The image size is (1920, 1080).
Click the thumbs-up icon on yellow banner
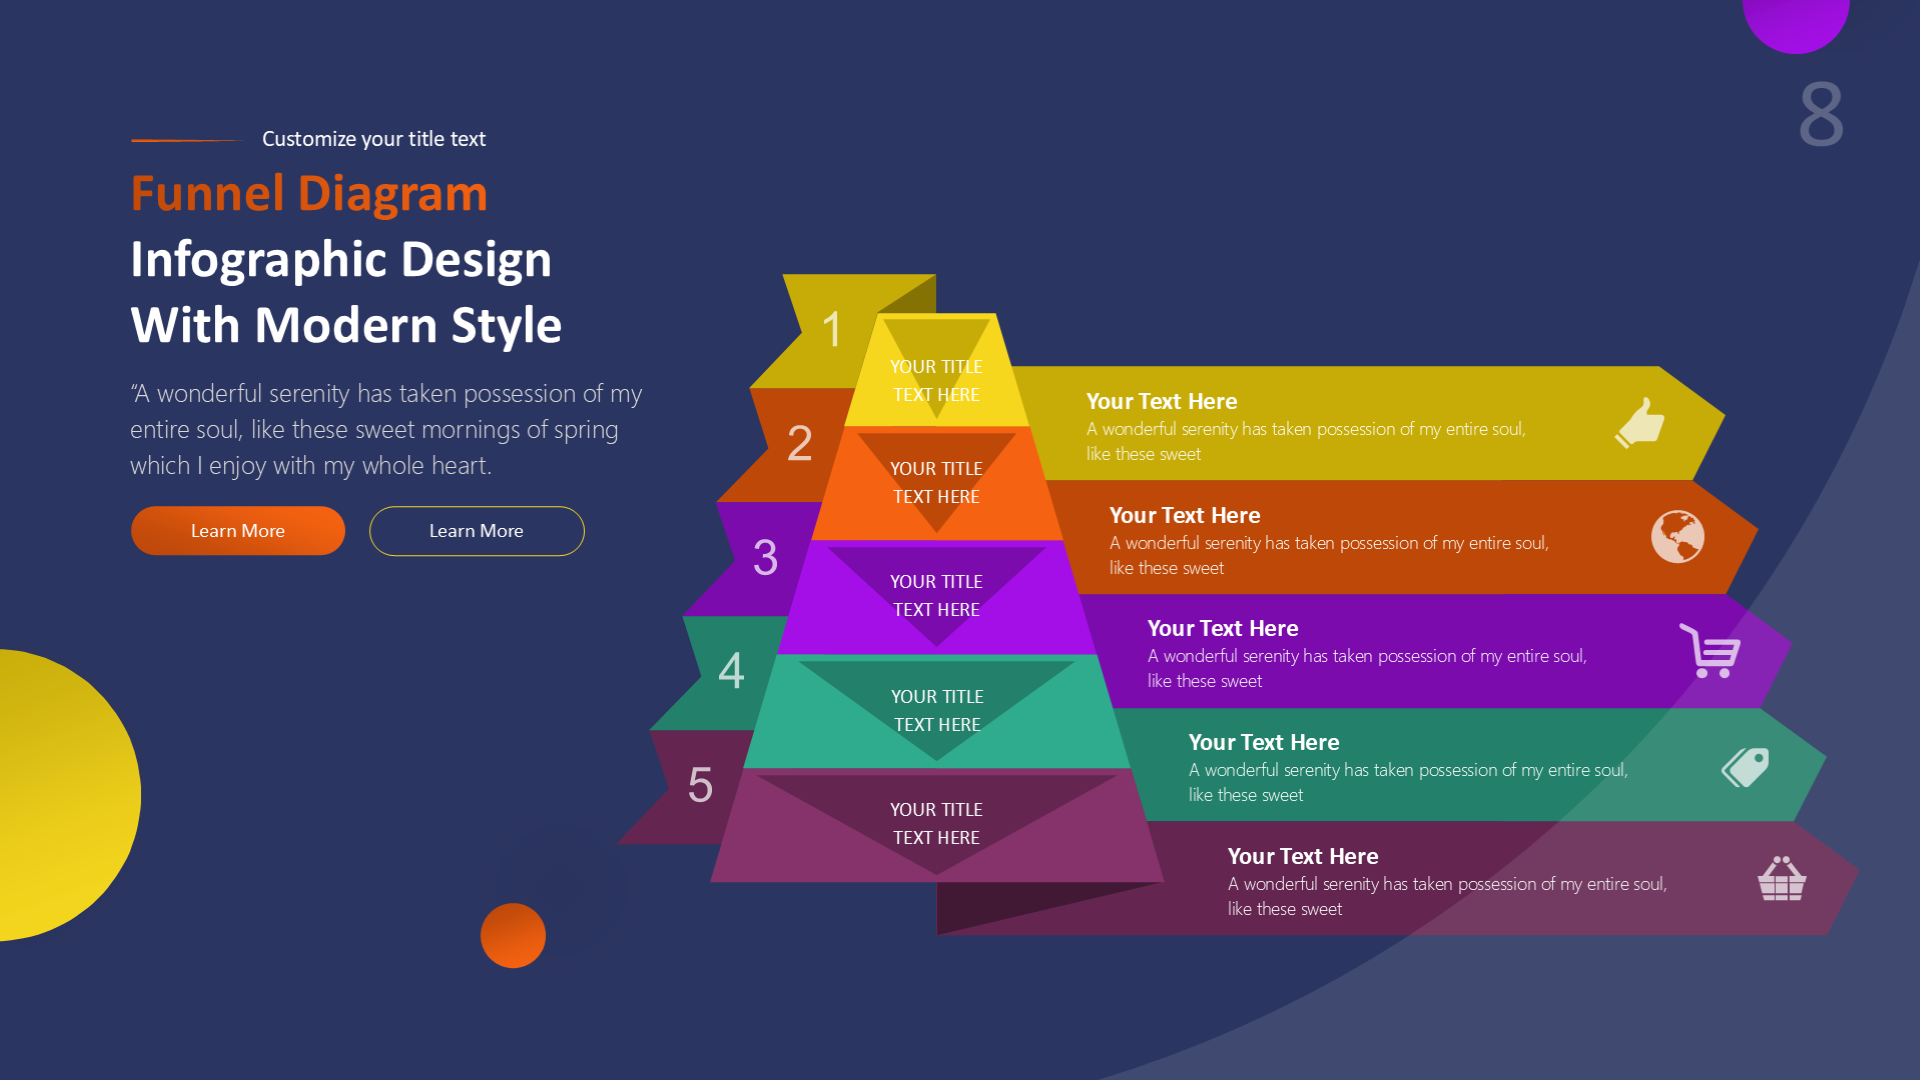pyautogui.click(x=1638, y=424)
